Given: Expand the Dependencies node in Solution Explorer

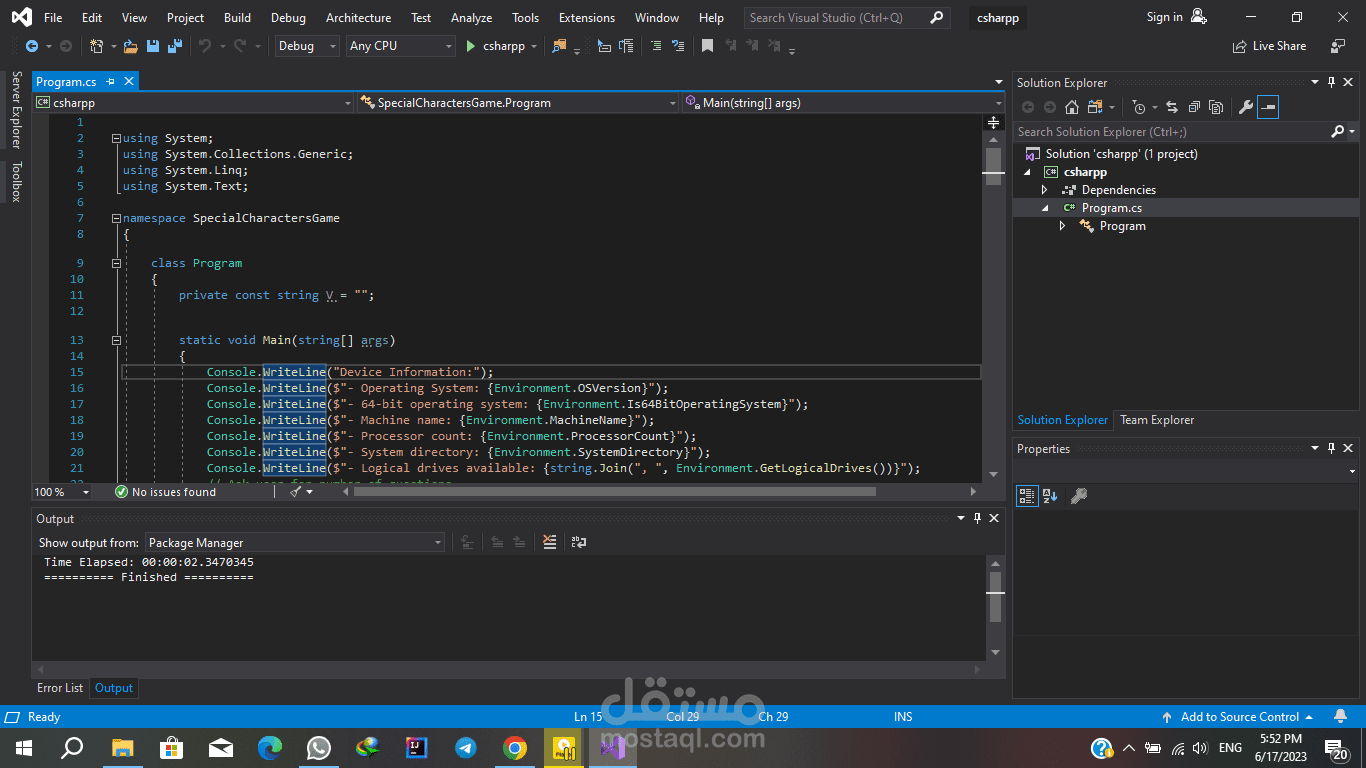Looking at the screenshot, I should pos(1044,190).
